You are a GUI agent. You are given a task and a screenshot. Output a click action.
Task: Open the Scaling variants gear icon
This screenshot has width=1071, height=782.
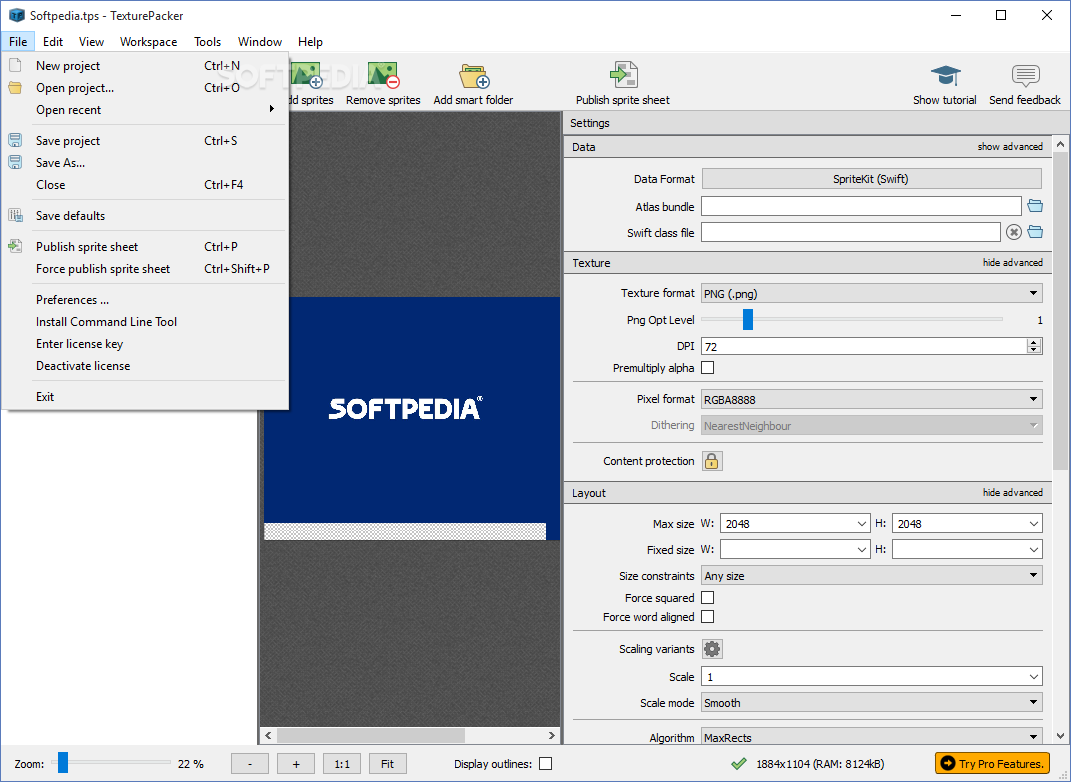pyautogui.click(x=712, y=649)
